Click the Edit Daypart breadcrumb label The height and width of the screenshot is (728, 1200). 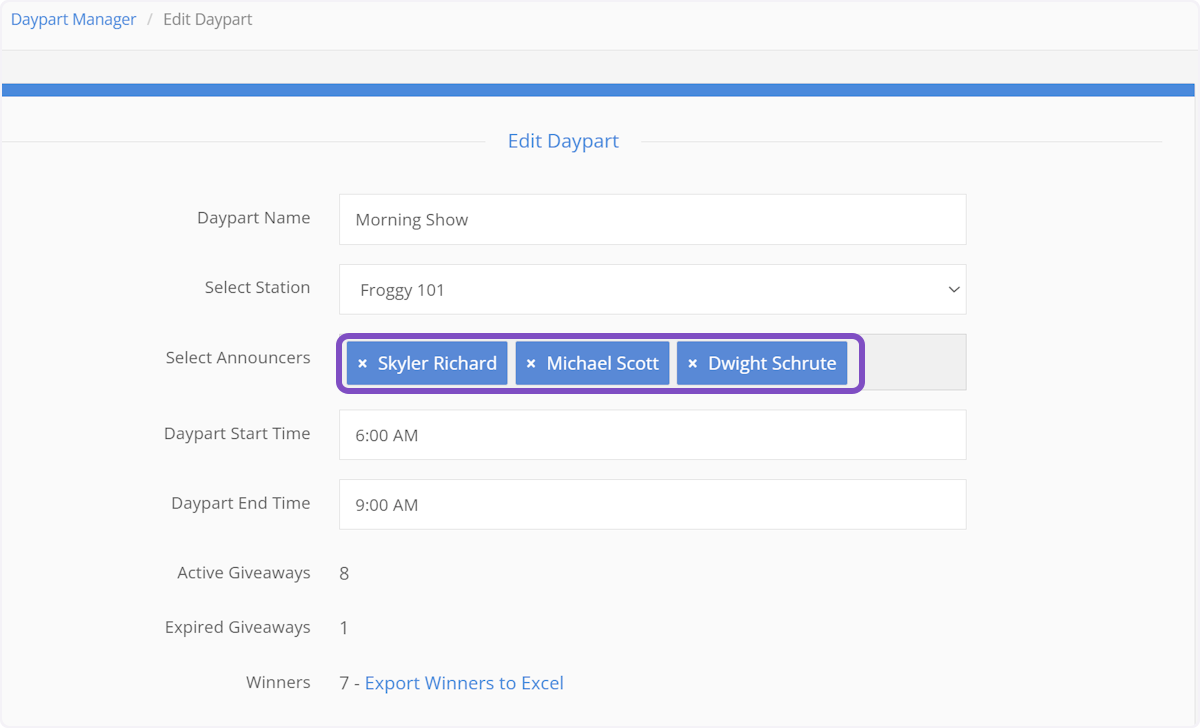(207, 18)
